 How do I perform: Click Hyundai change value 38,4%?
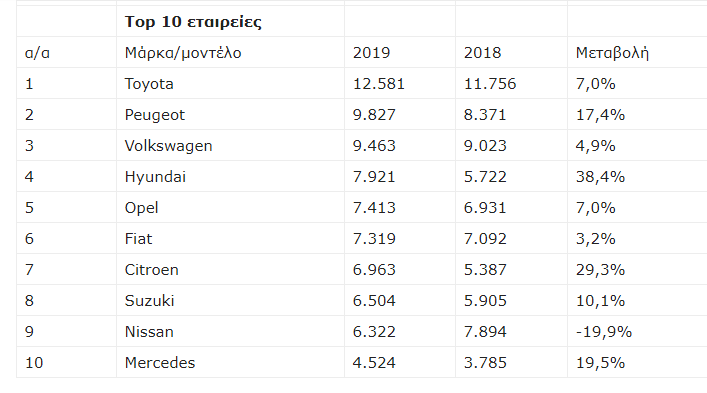[600, 177]
